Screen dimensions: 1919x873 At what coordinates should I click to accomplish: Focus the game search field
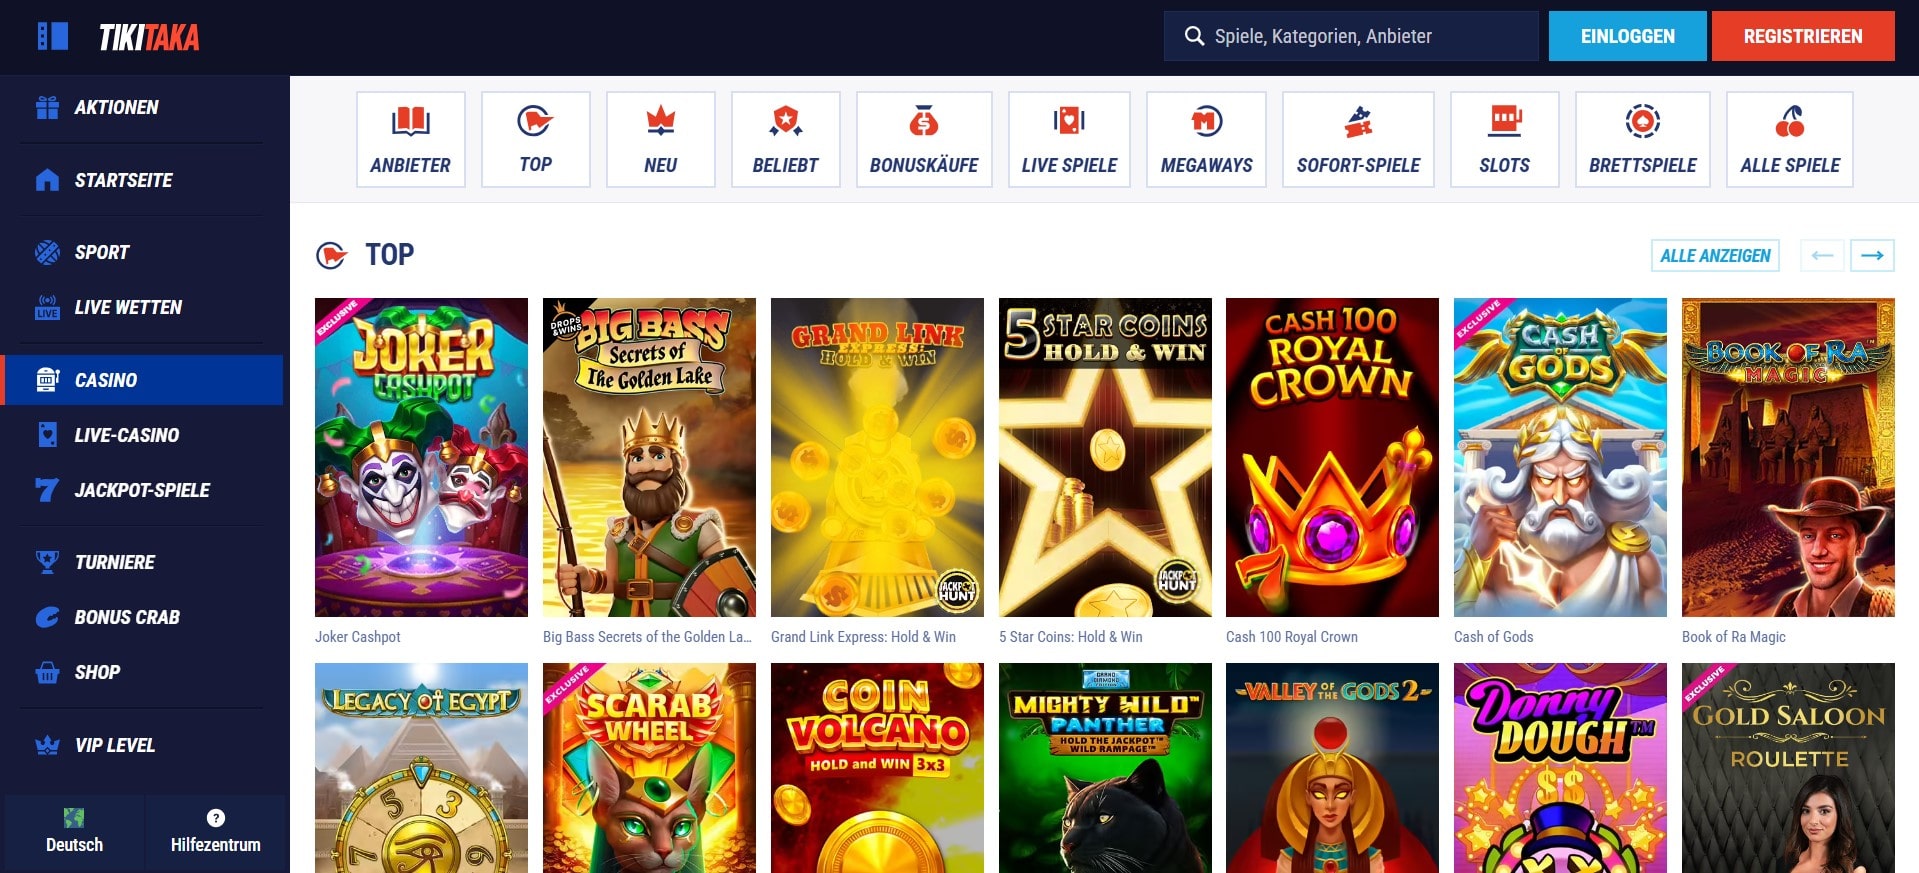(x=1351, y=36)
